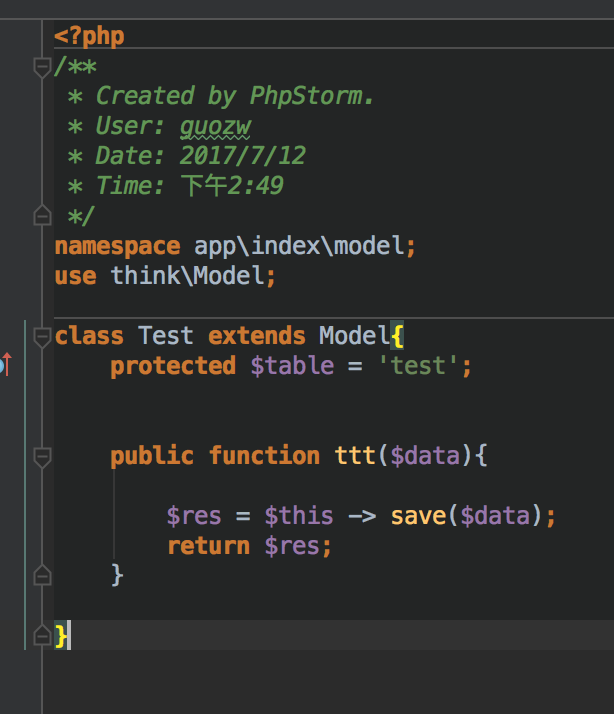Click the $table property name
The width and height of the screenshot is (614, 714).
pyautogui.click(x=291, y=366)
